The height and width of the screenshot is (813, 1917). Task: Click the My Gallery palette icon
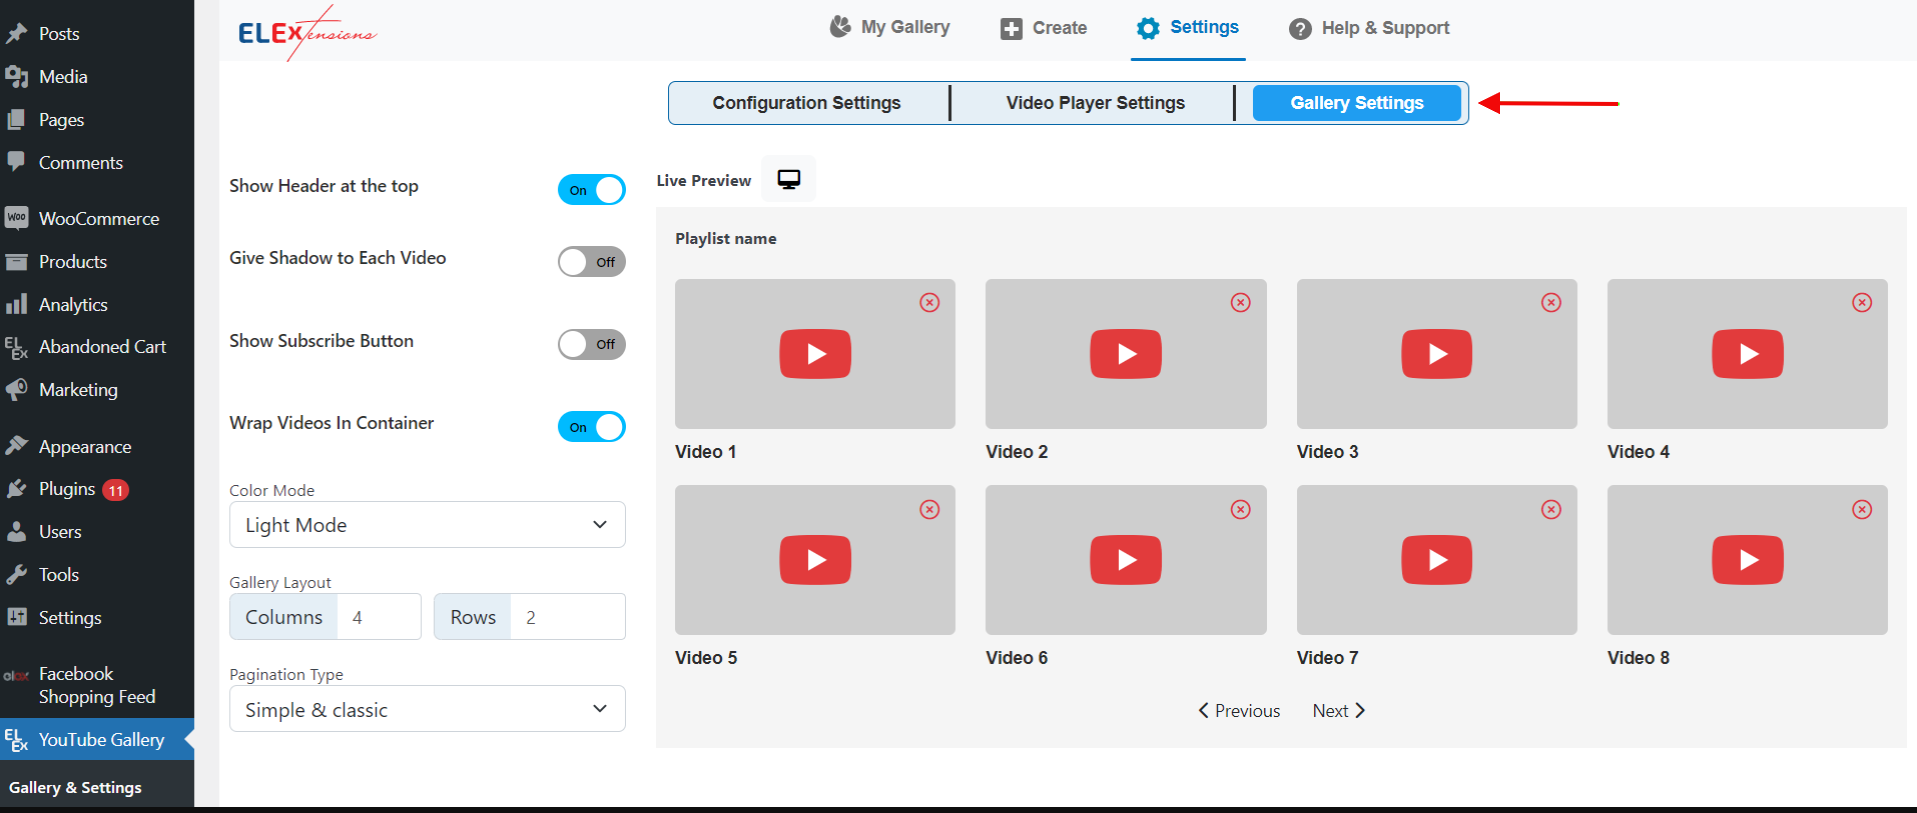tap(841, 27)
